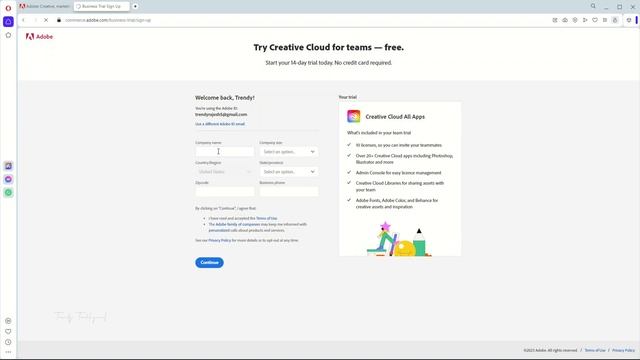Click the trial illustration image
The image size is (640, 360).
tap(399, 239)
